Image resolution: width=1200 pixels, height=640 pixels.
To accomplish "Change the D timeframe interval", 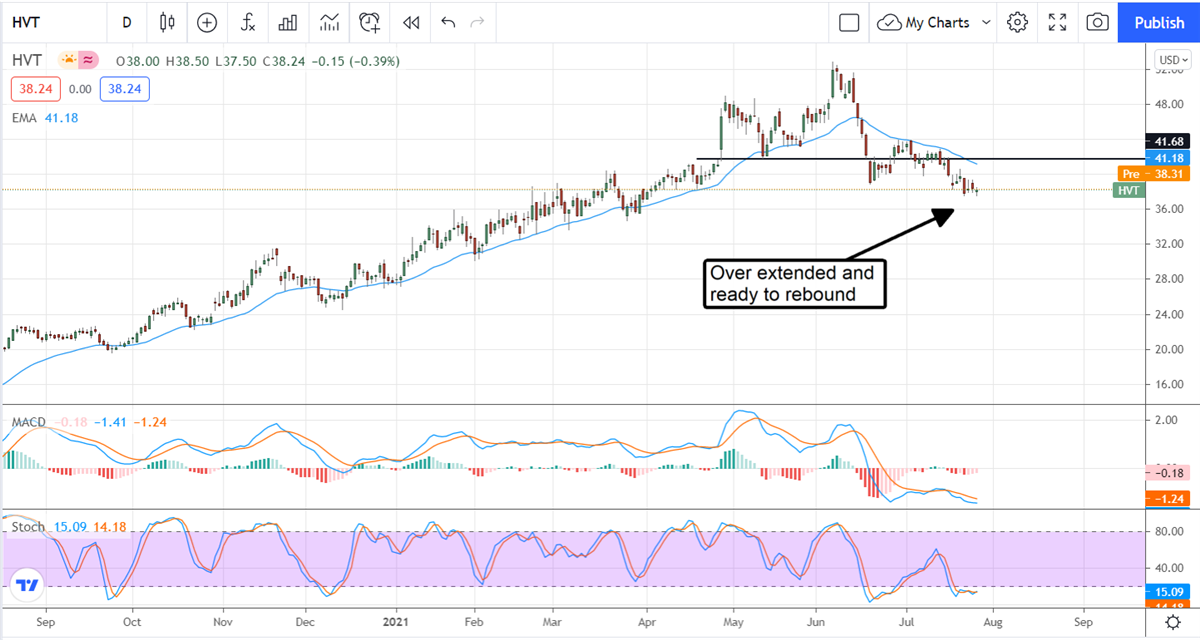I will [x=126, y=22].
